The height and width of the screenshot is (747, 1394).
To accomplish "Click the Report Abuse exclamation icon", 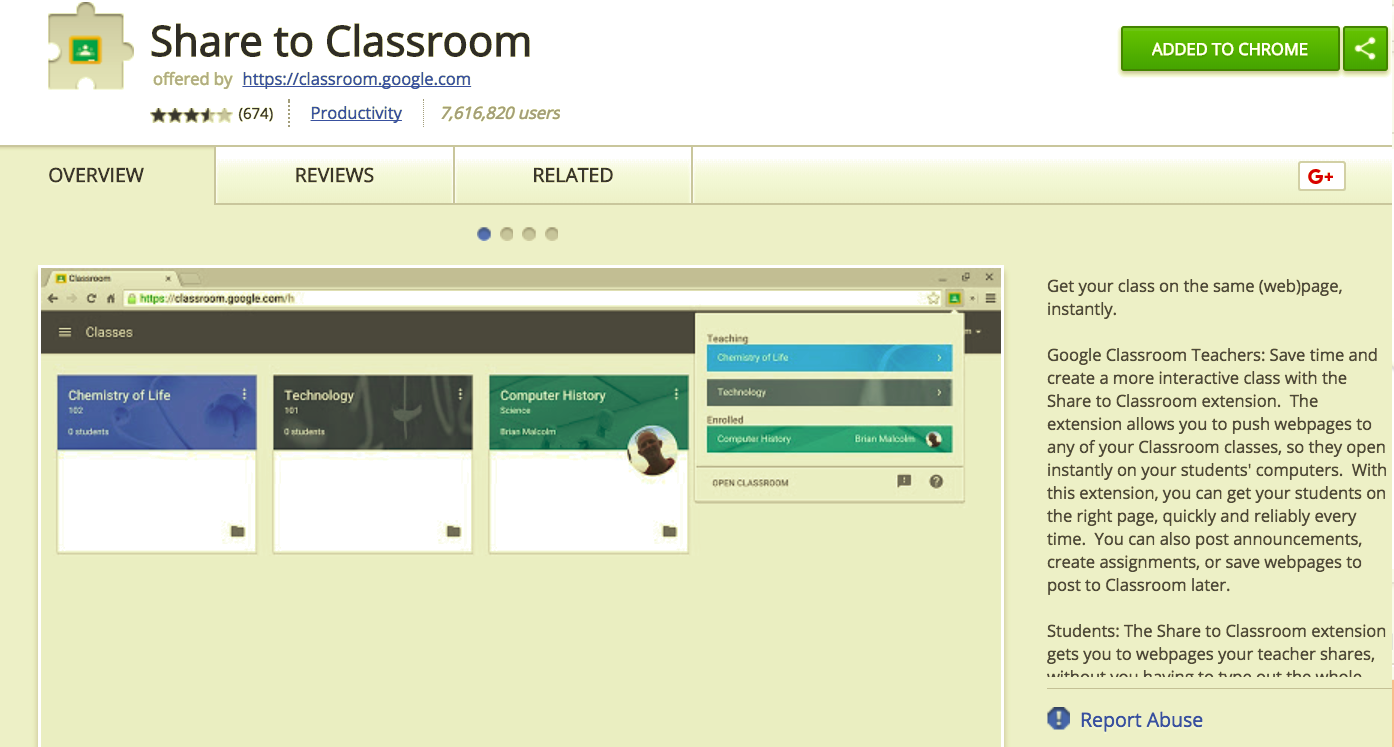I will point(1060,719).
